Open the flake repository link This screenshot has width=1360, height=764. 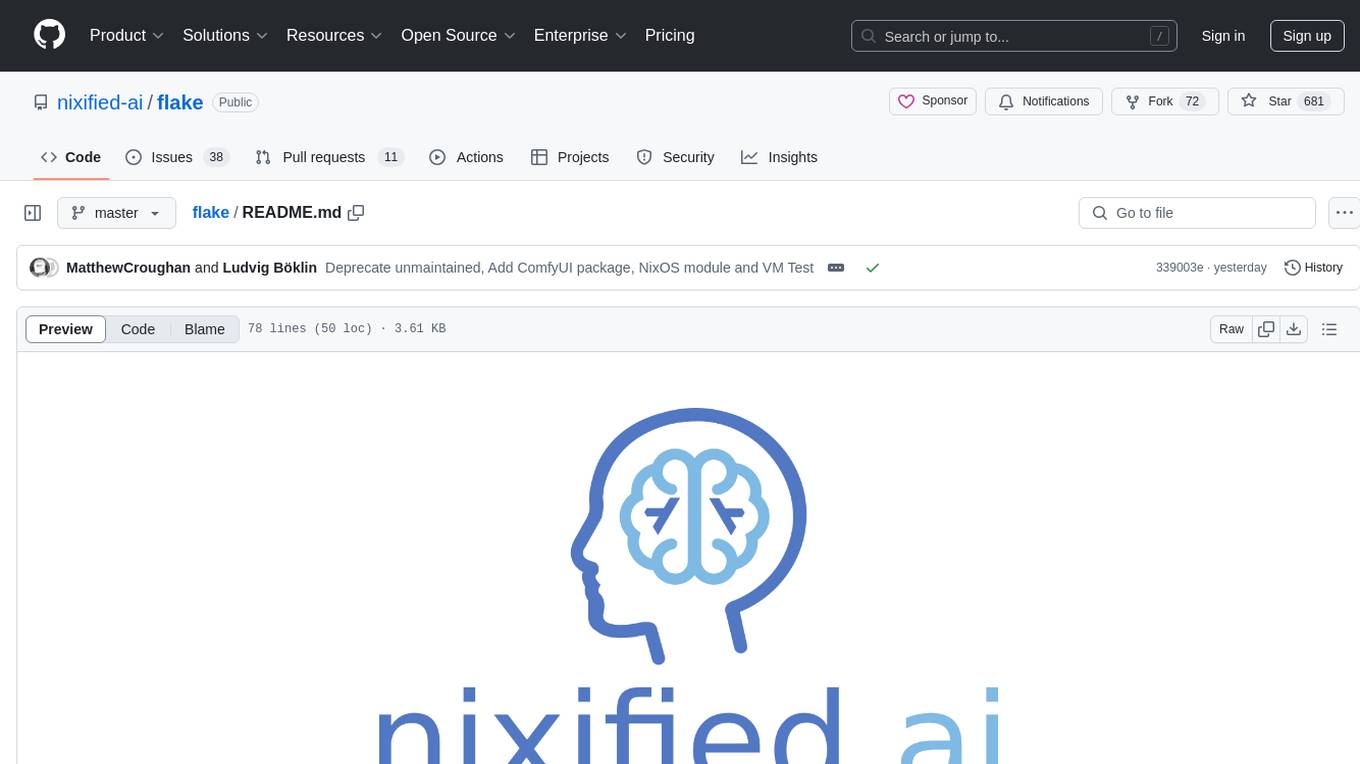click(180, 102)
